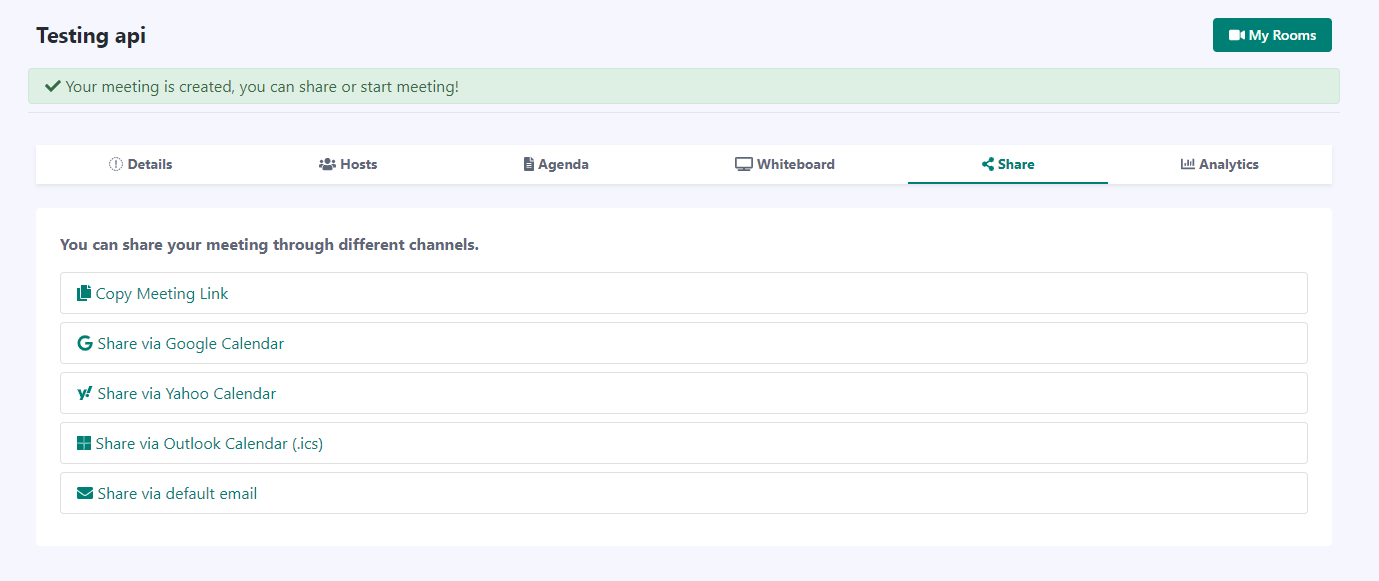Share via Yahoo Calendar
This screenshot has width=1379, height=581.
pyautogui.click(x=186, y=394)
